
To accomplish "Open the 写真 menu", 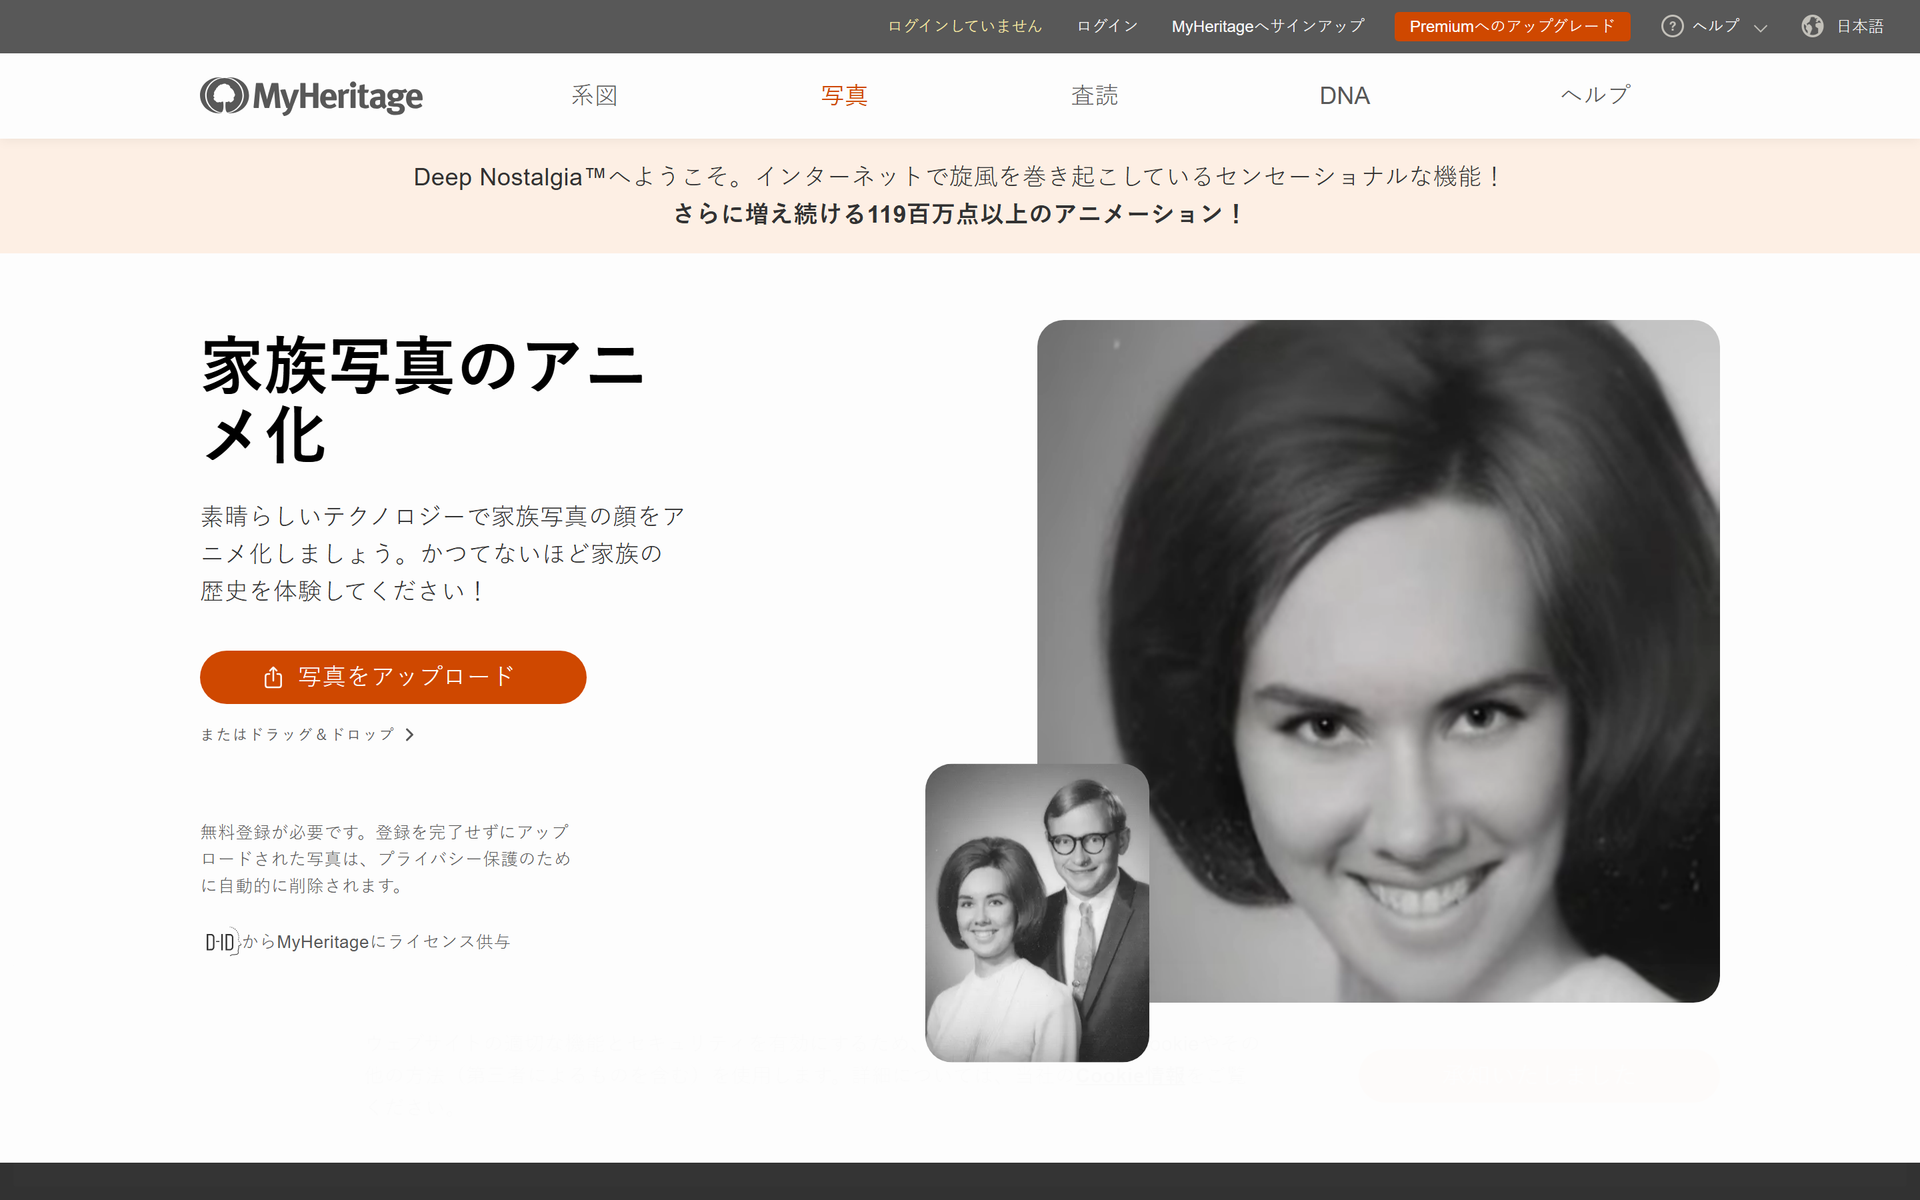I will pos(844,96).
